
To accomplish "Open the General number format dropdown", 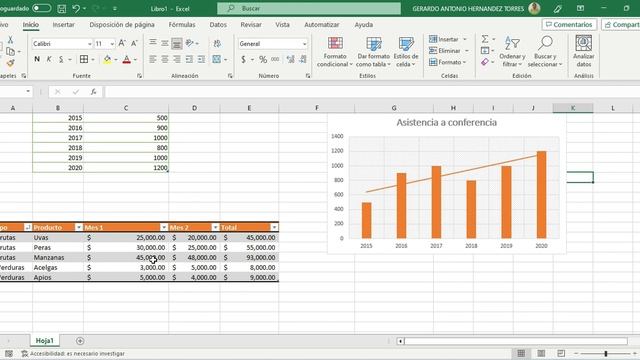I will tap(304, 44).
